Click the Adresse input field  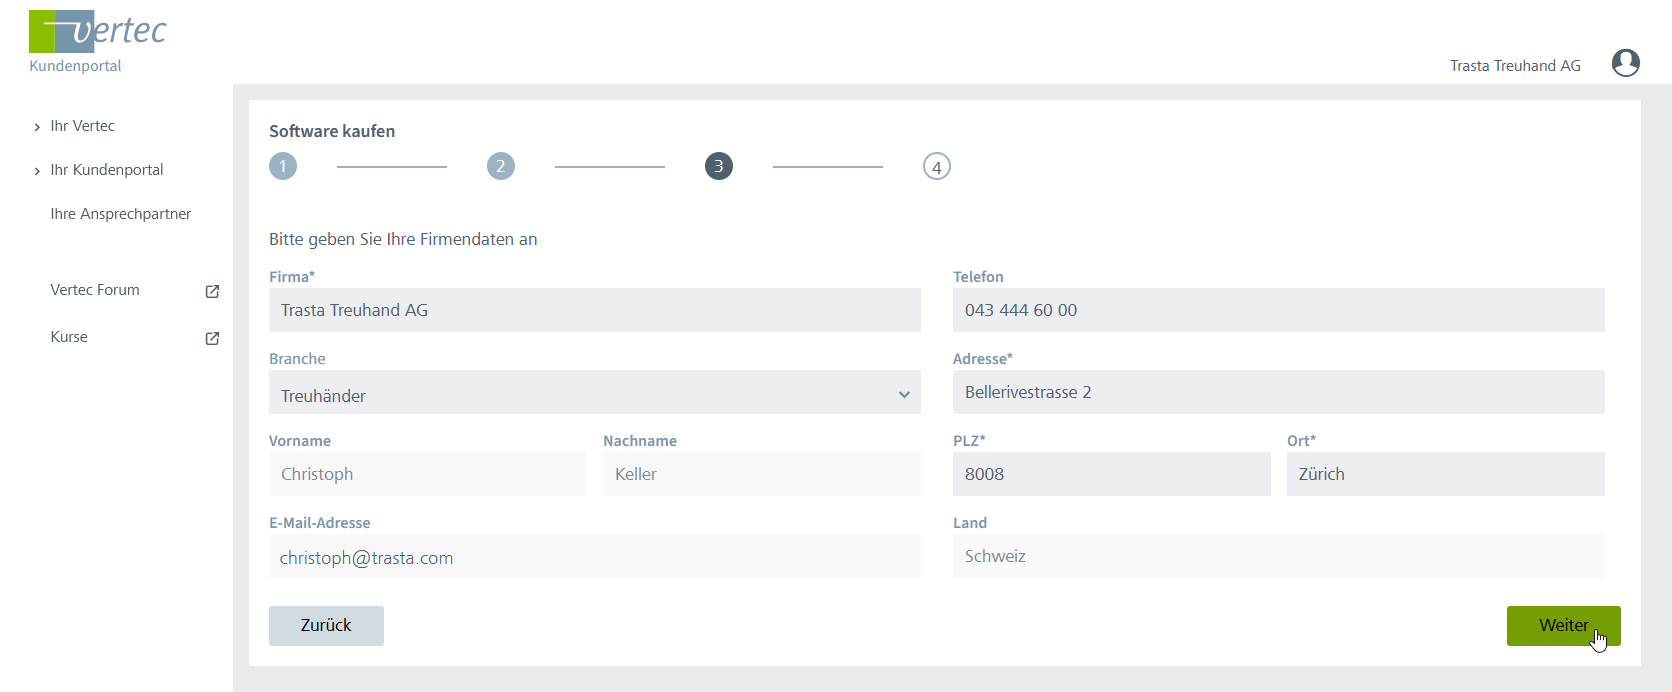[x=1278, y=393]
